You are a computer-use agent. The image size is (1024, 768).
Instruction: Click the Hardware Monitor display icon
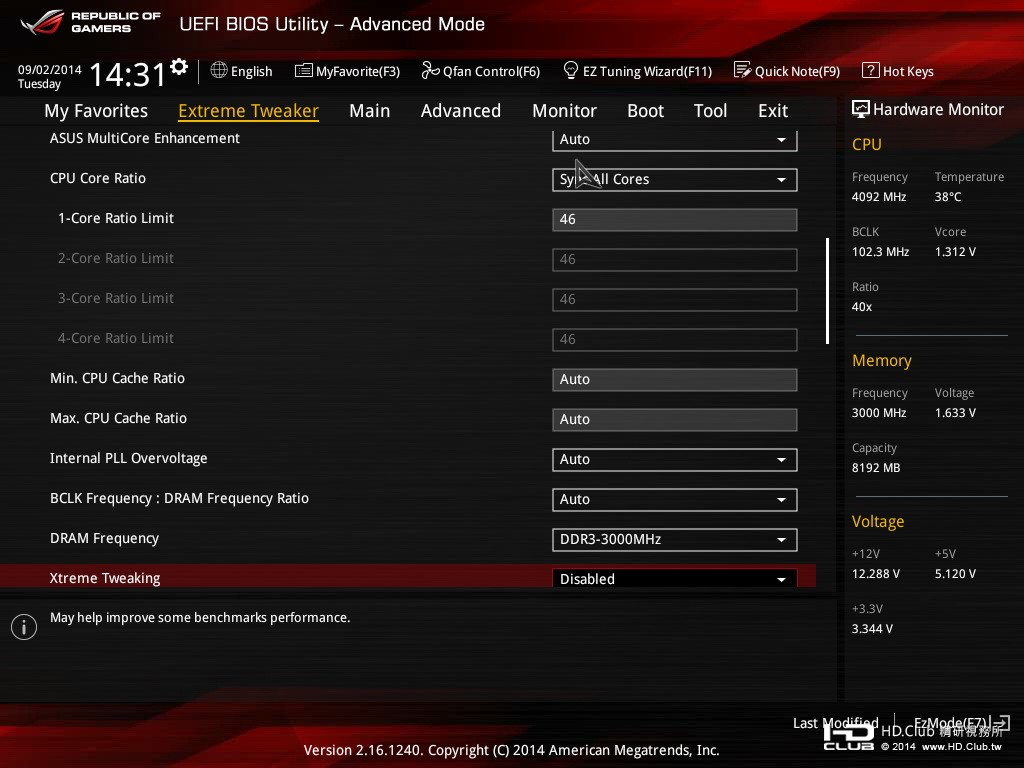coord(861,109)
